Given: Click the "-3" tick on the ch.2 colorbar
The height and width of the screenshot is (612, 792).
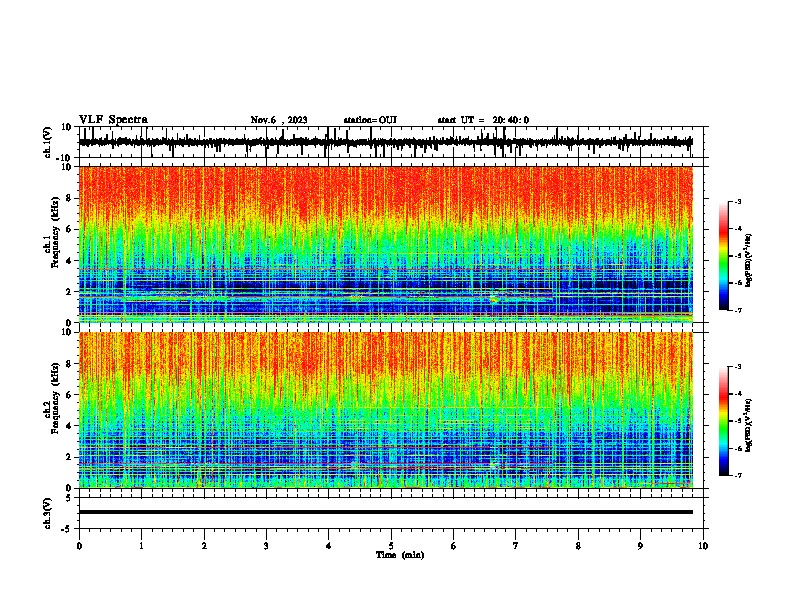Looking at the screenshot, I should pos(737,367).
